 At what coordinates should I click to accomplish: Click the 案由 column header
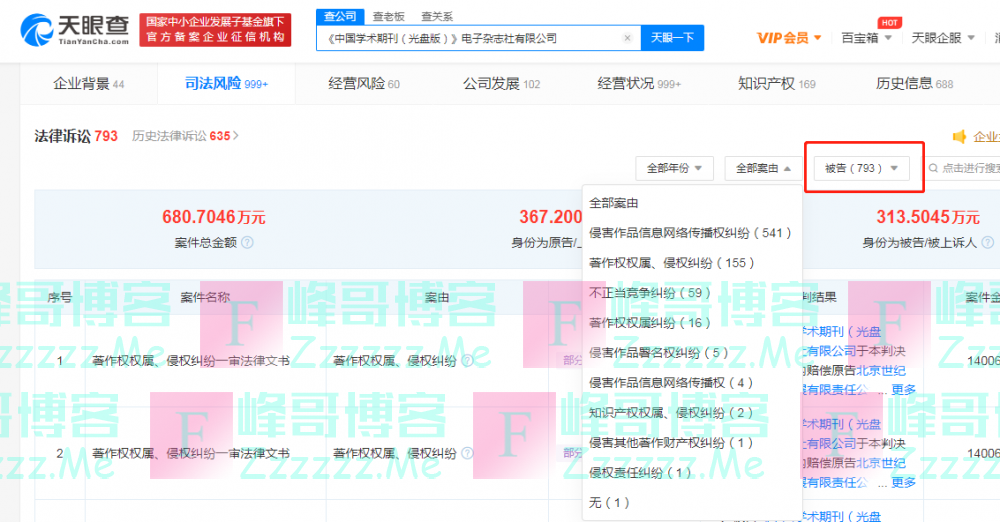click(437, 297)
